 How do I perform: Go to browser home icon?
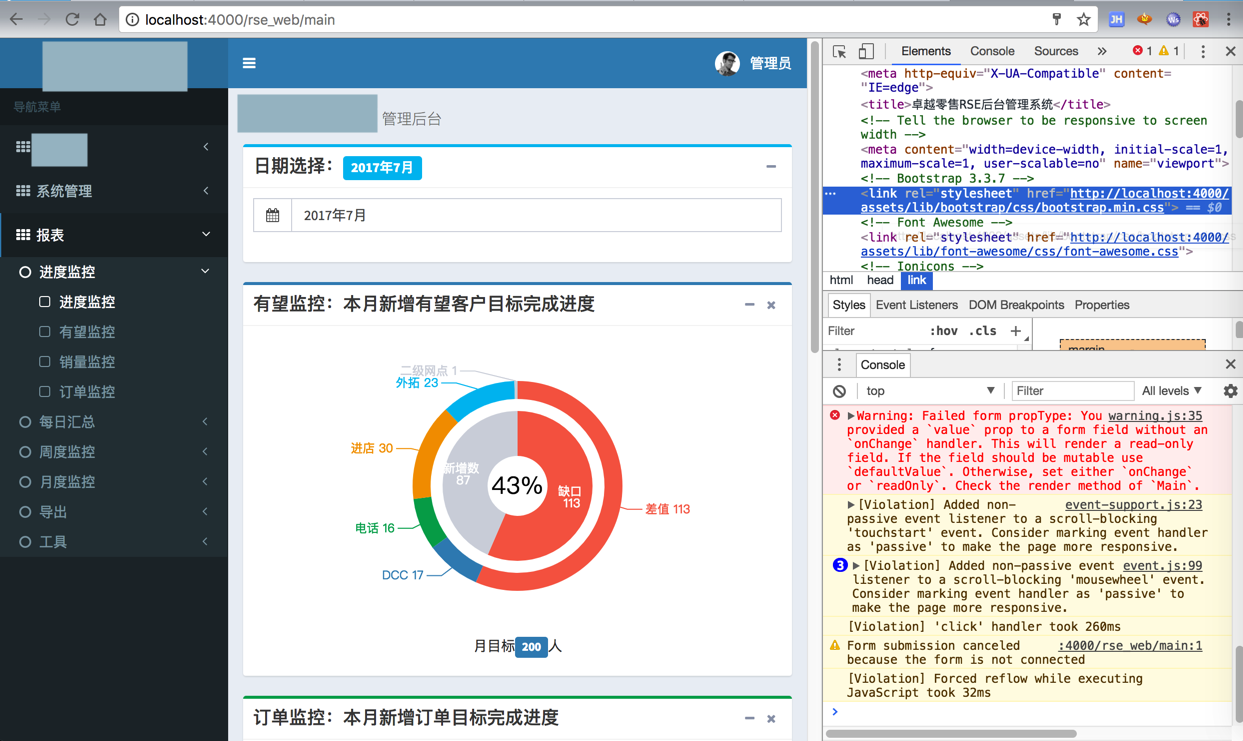pyautogui.click(x=100, y=19)
